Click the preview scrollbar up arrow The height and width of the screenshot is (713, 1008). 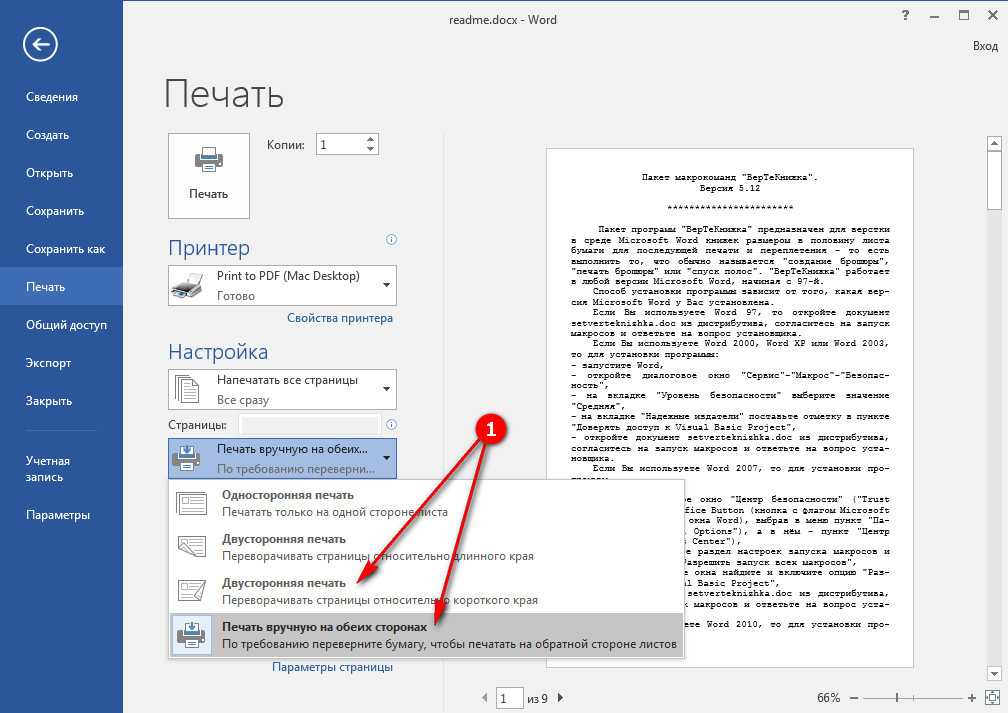pyautogui.click(x=994, y=143)
